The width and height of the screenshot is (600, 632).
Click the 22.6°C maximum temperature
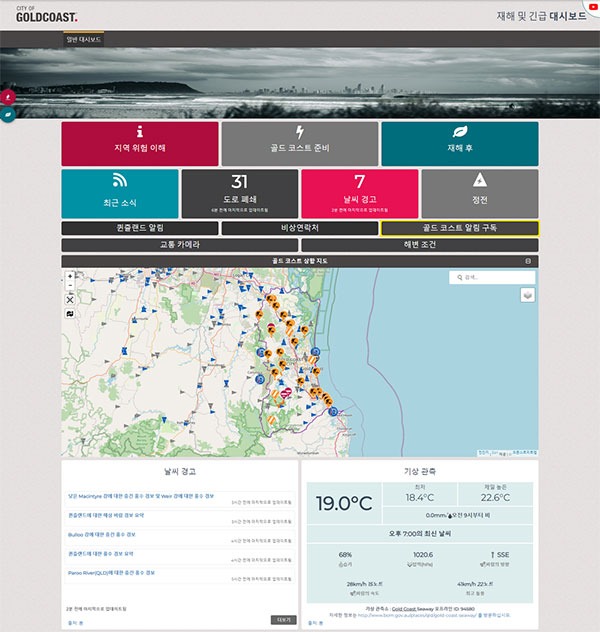495,498
